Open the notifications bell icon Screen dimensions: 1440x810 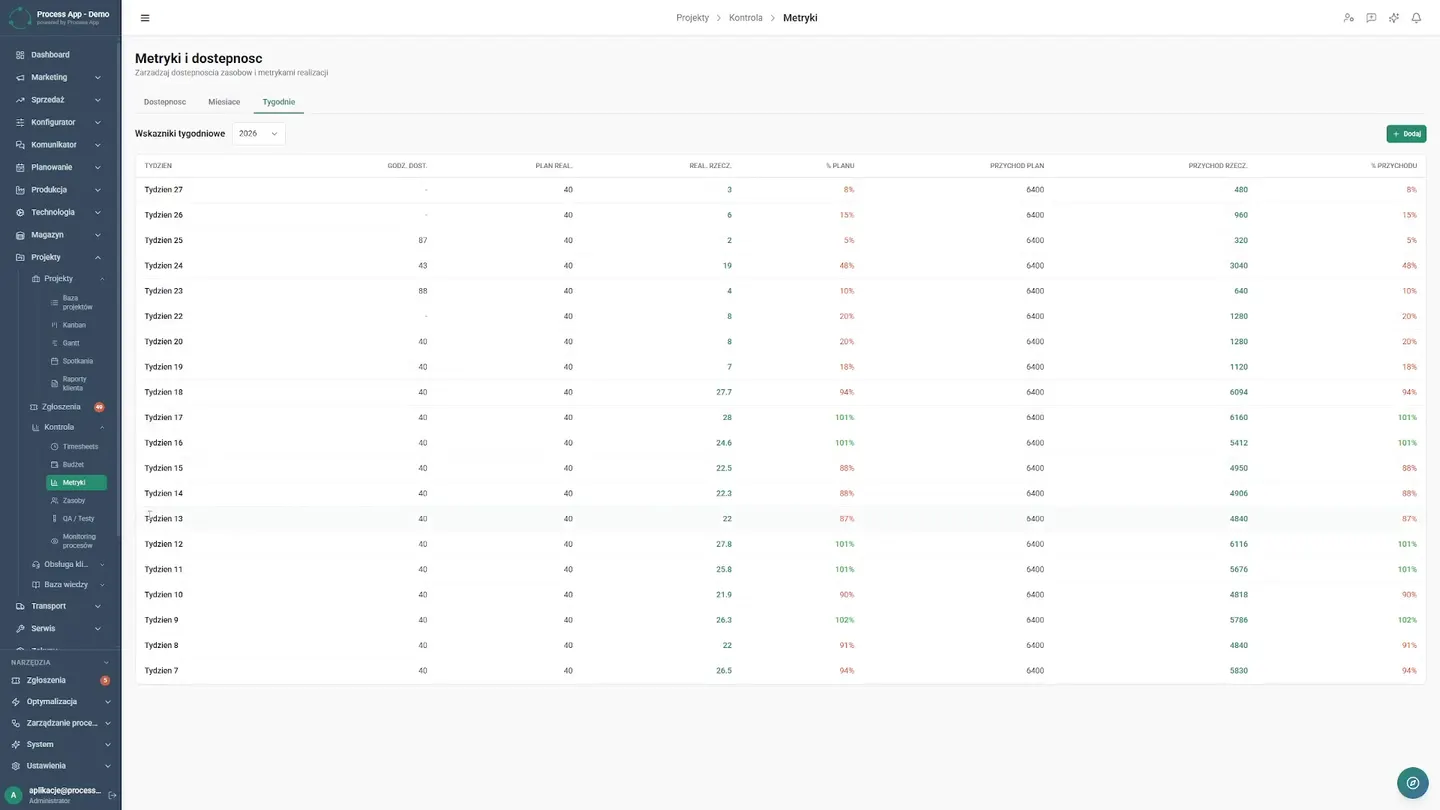1416,18
